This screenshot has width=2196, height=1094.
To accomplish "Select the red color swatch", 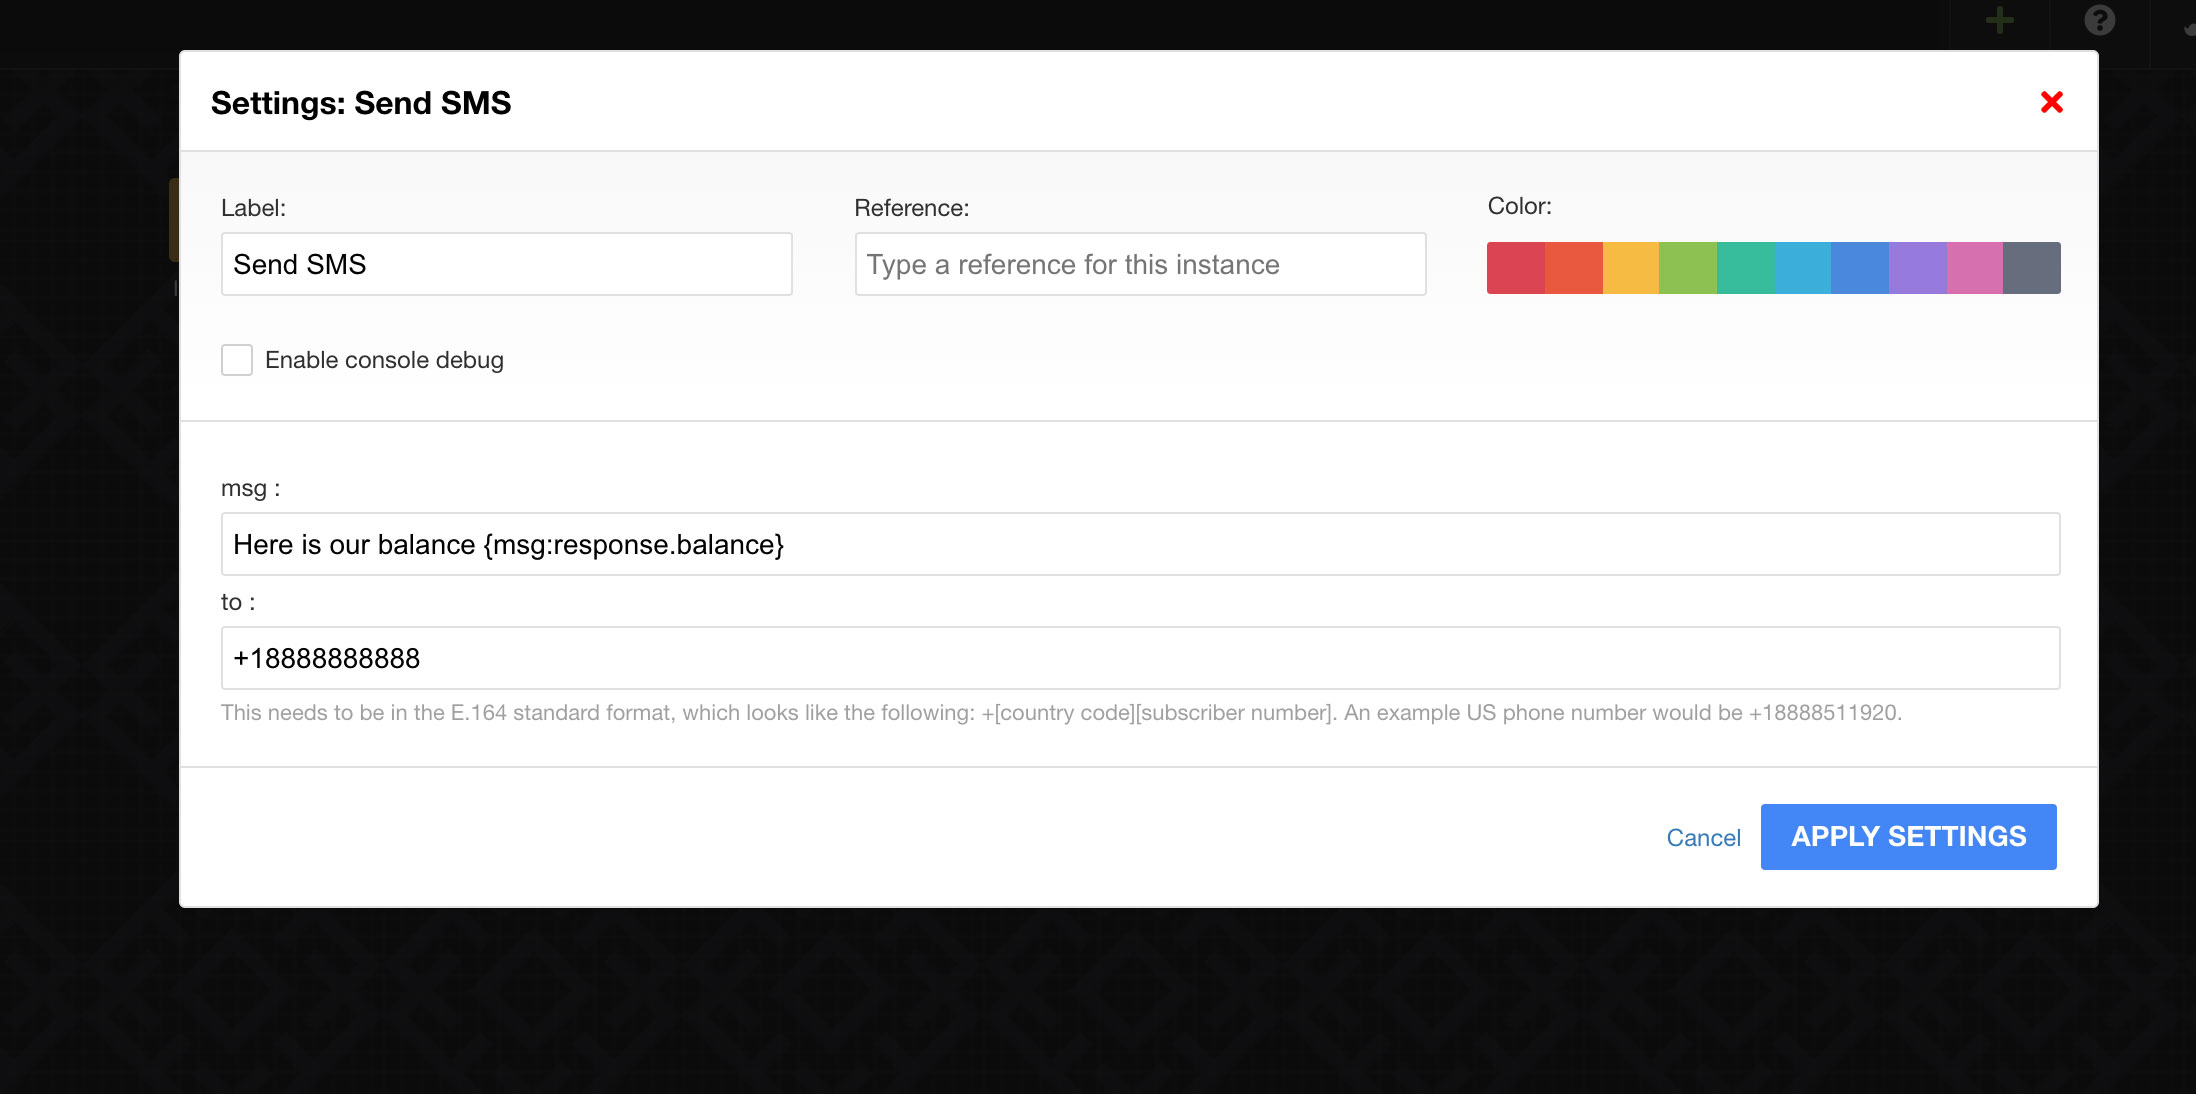I will pyautogui.click(x=1515, y=268).
